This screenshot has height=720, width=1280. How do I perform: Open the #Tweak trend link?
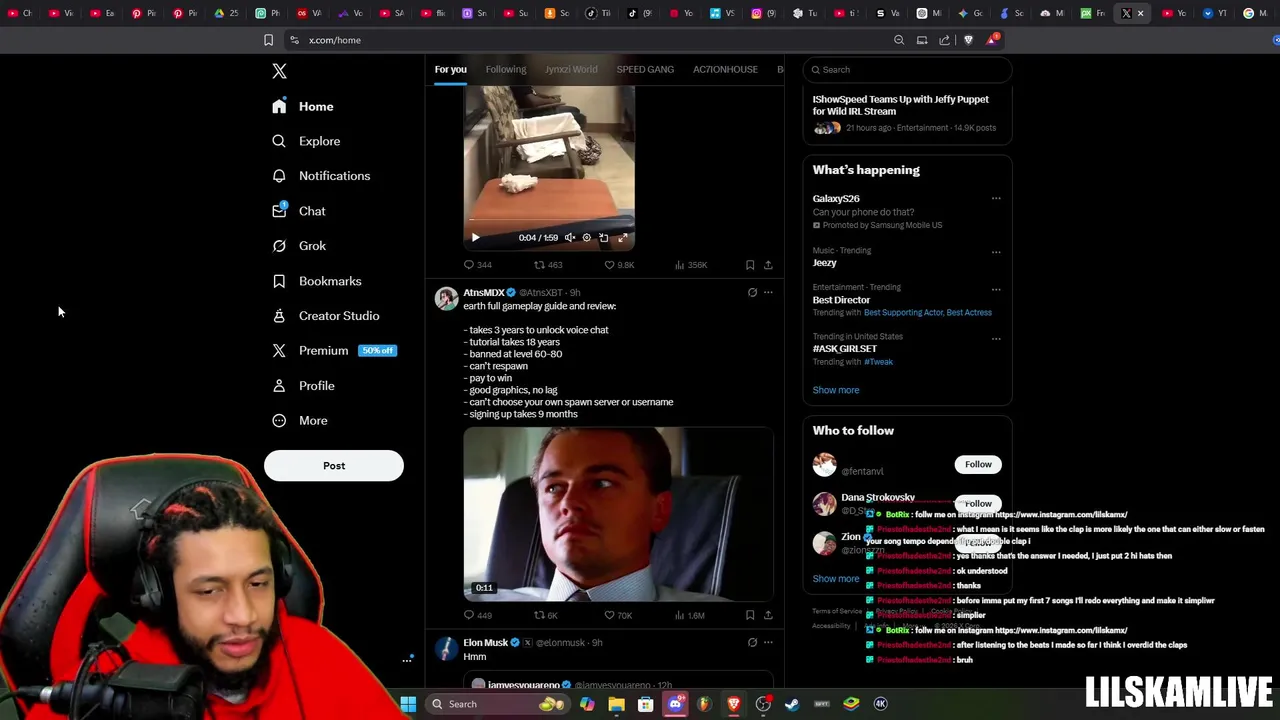881,362
